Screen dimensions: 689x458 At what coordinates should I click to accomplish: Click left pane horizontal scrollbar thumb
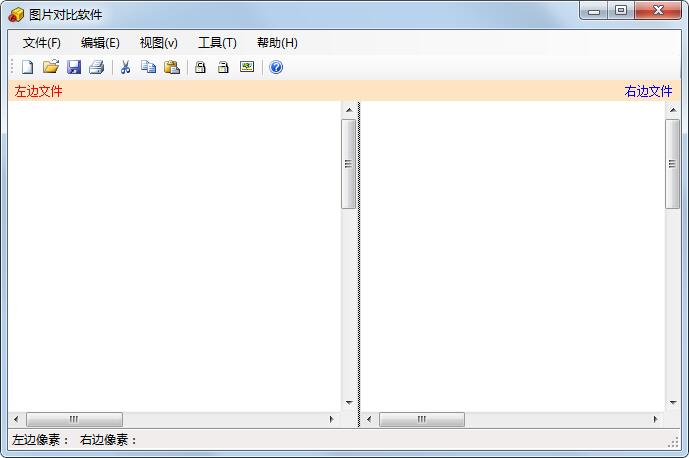pyautogui.click(x=74, y=419)
